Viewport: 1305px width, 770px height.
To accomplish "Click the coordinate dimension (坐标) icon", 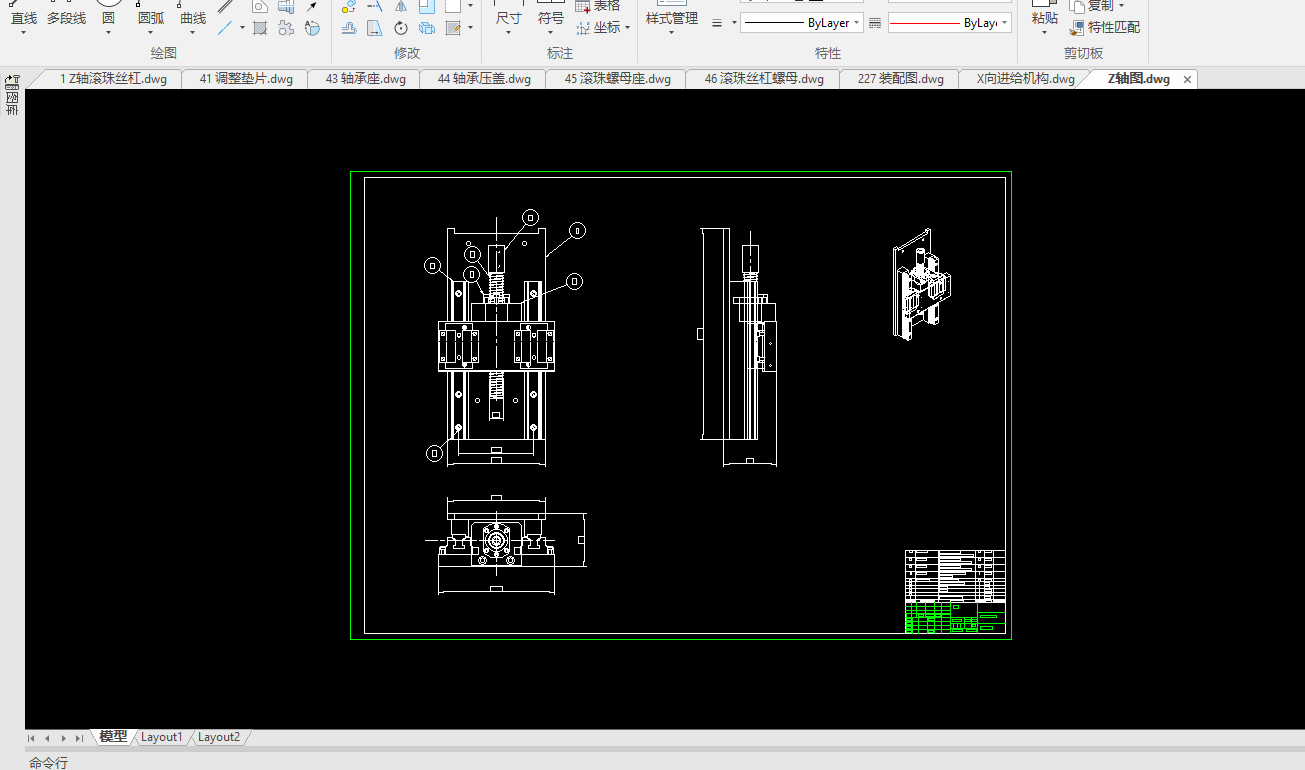I will pos(583,28).
